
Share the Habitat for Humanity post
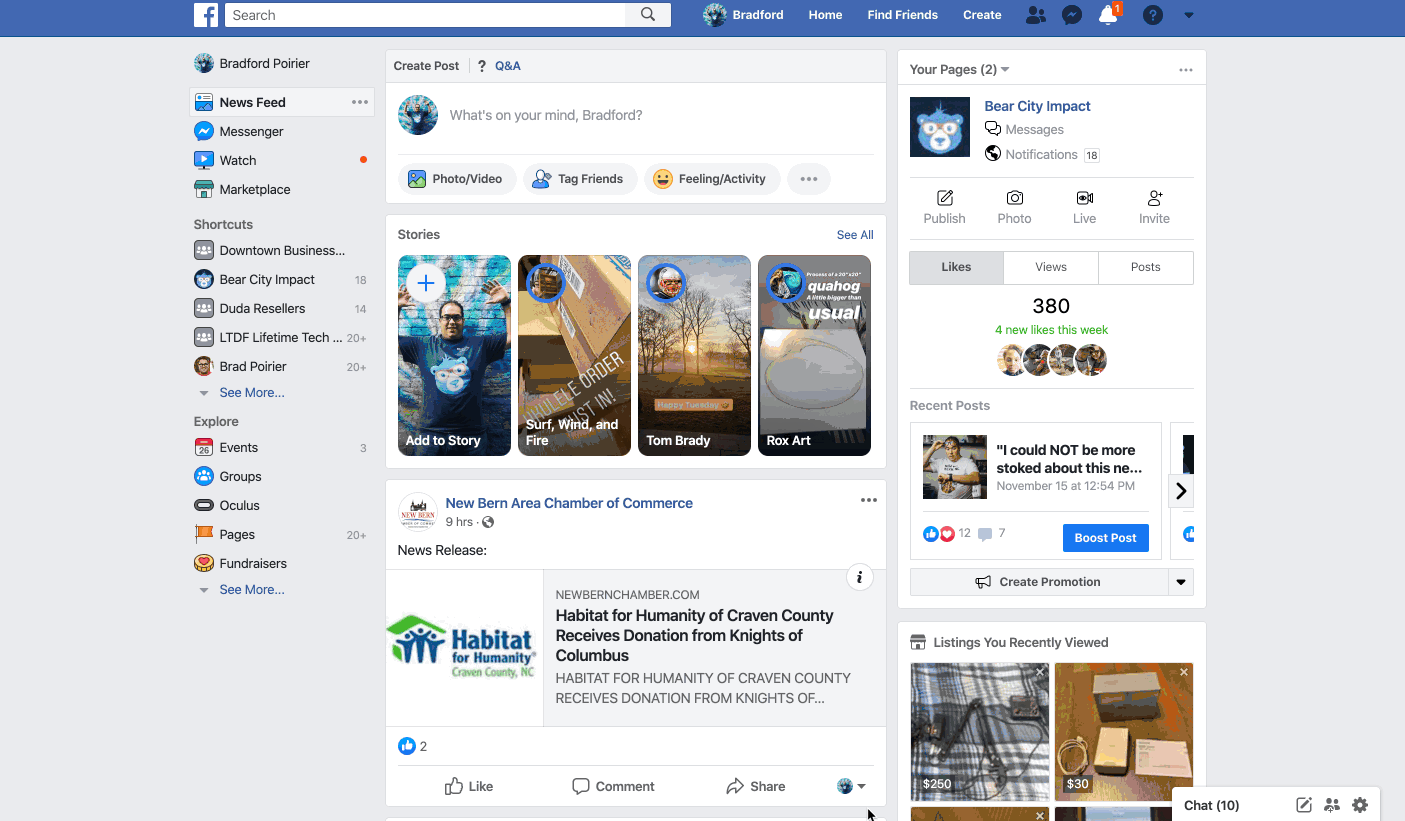tap(756, 786)
